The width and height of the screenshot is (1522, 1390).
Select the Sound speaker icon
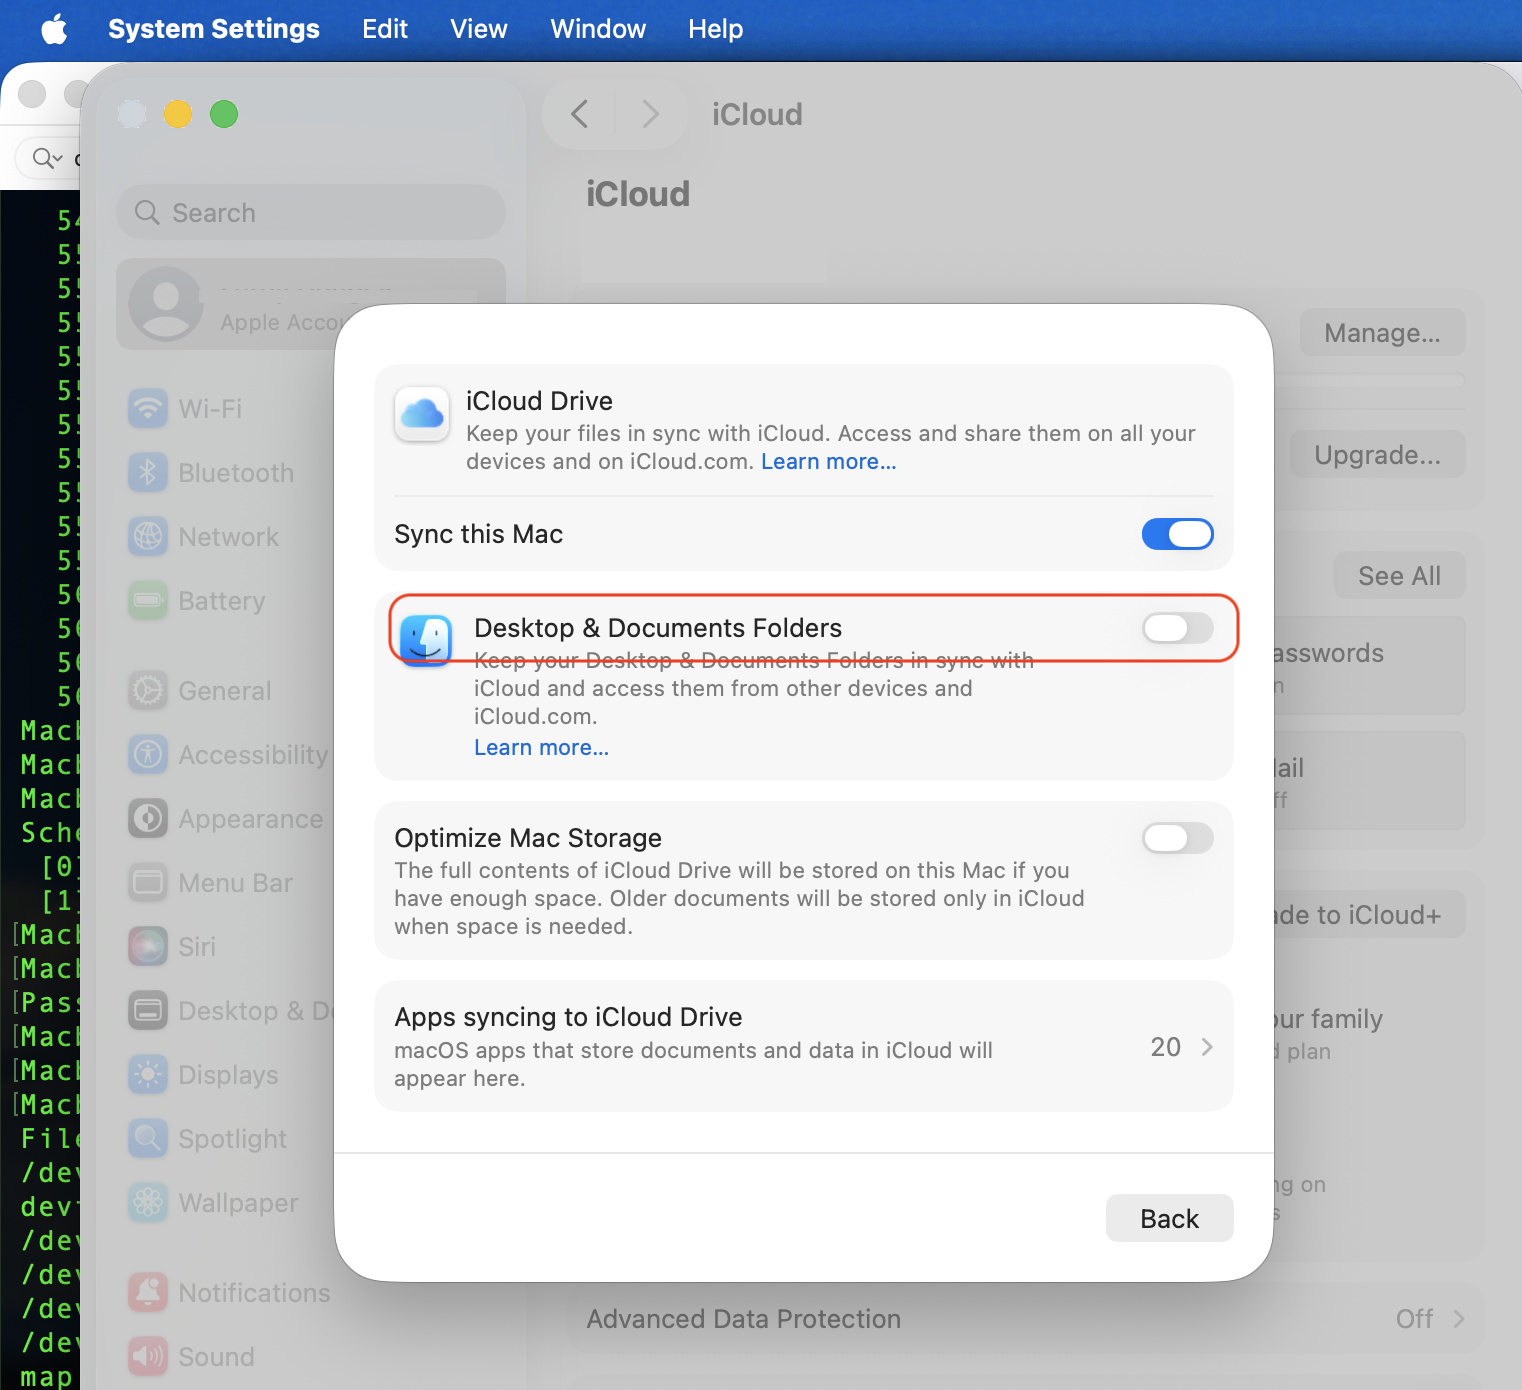[x=148, y=1356]
